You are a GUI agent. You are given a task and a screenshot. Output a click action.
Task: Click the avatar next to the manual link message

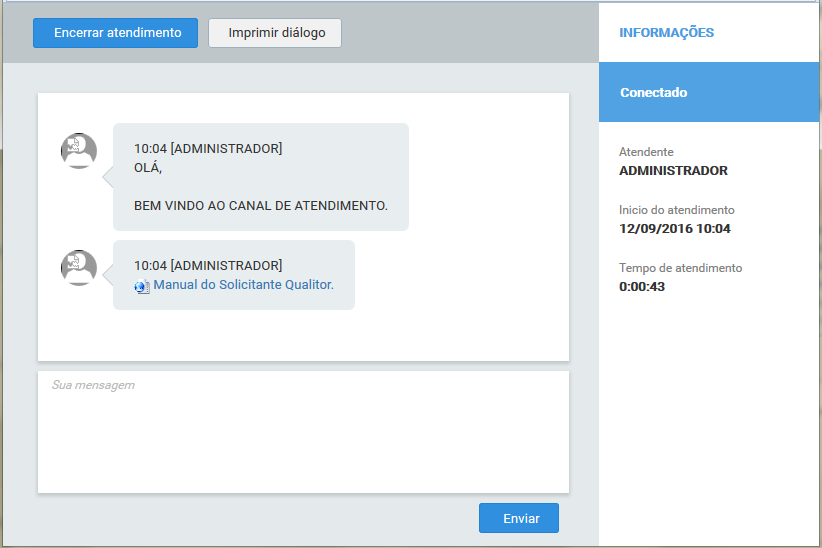click(x=79, y=268)
